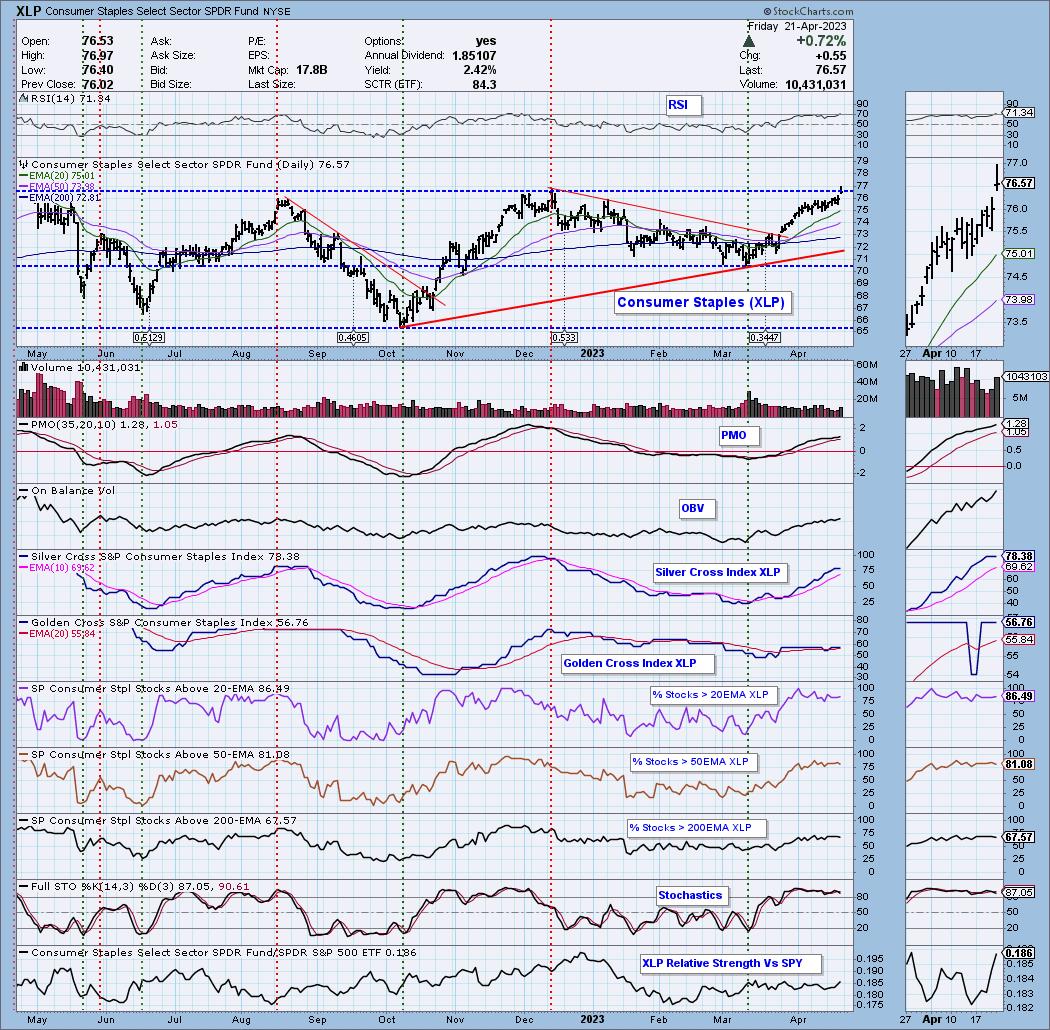
Task: Click the 86.49 value tag on right
Action: tap(1019, 696)
